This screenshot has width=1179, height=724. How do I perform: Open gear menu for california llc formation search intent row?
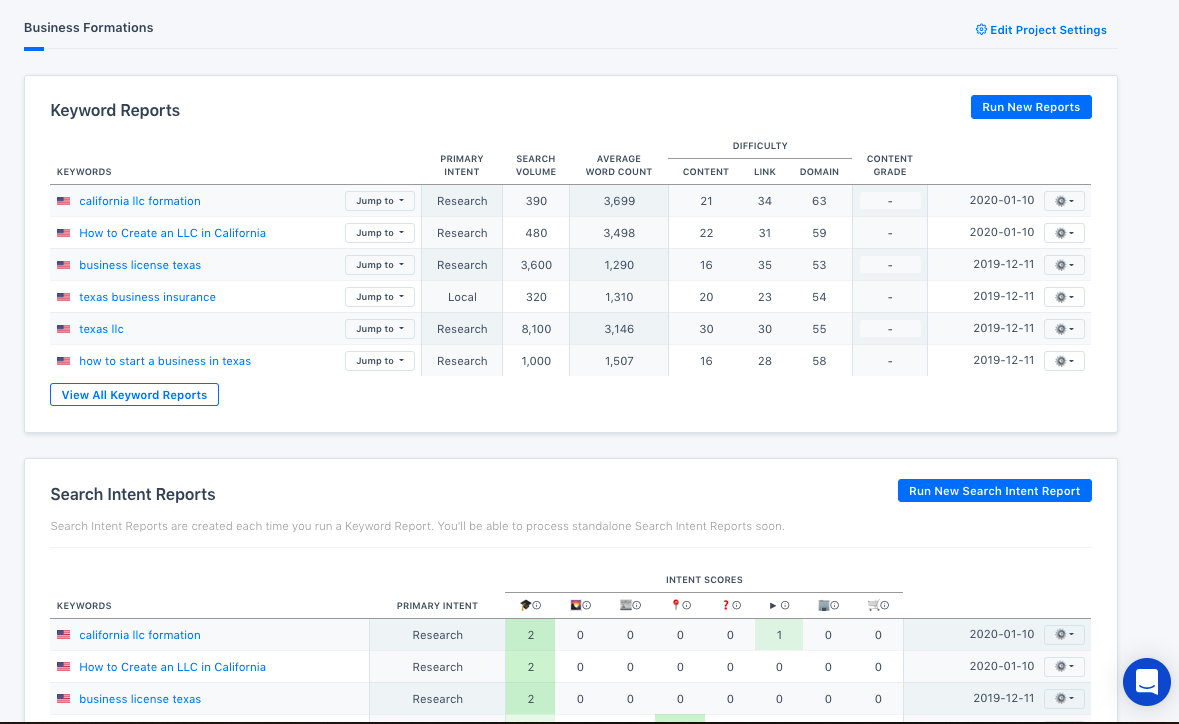click(1064, 635)
